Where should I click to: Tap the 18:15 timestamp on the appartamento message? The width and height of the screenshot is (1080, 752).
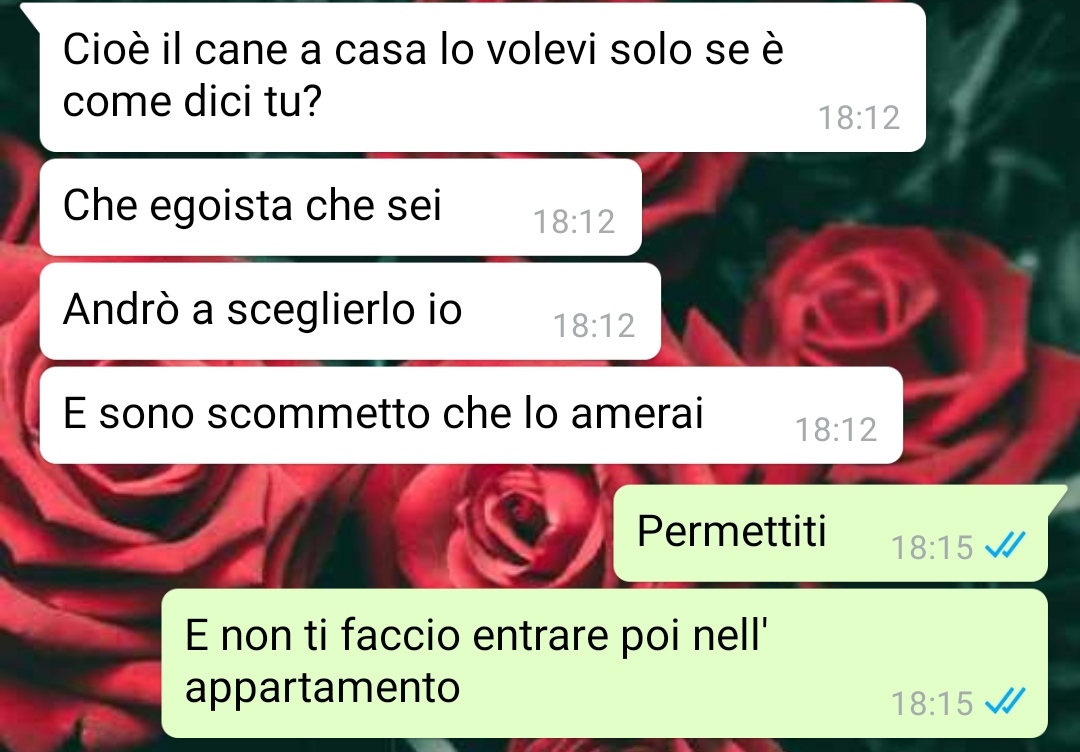point(932,704)
